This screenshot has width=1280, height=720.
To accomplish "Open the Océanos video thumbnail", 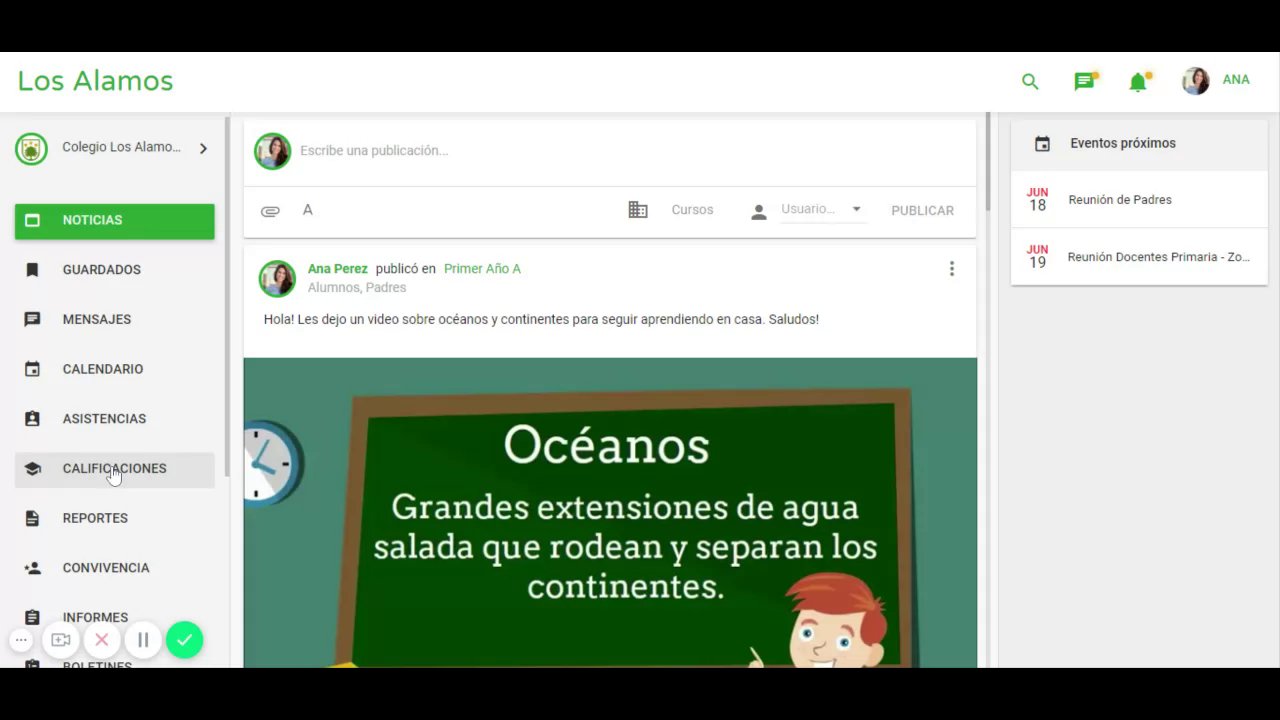I will (610, 512).
